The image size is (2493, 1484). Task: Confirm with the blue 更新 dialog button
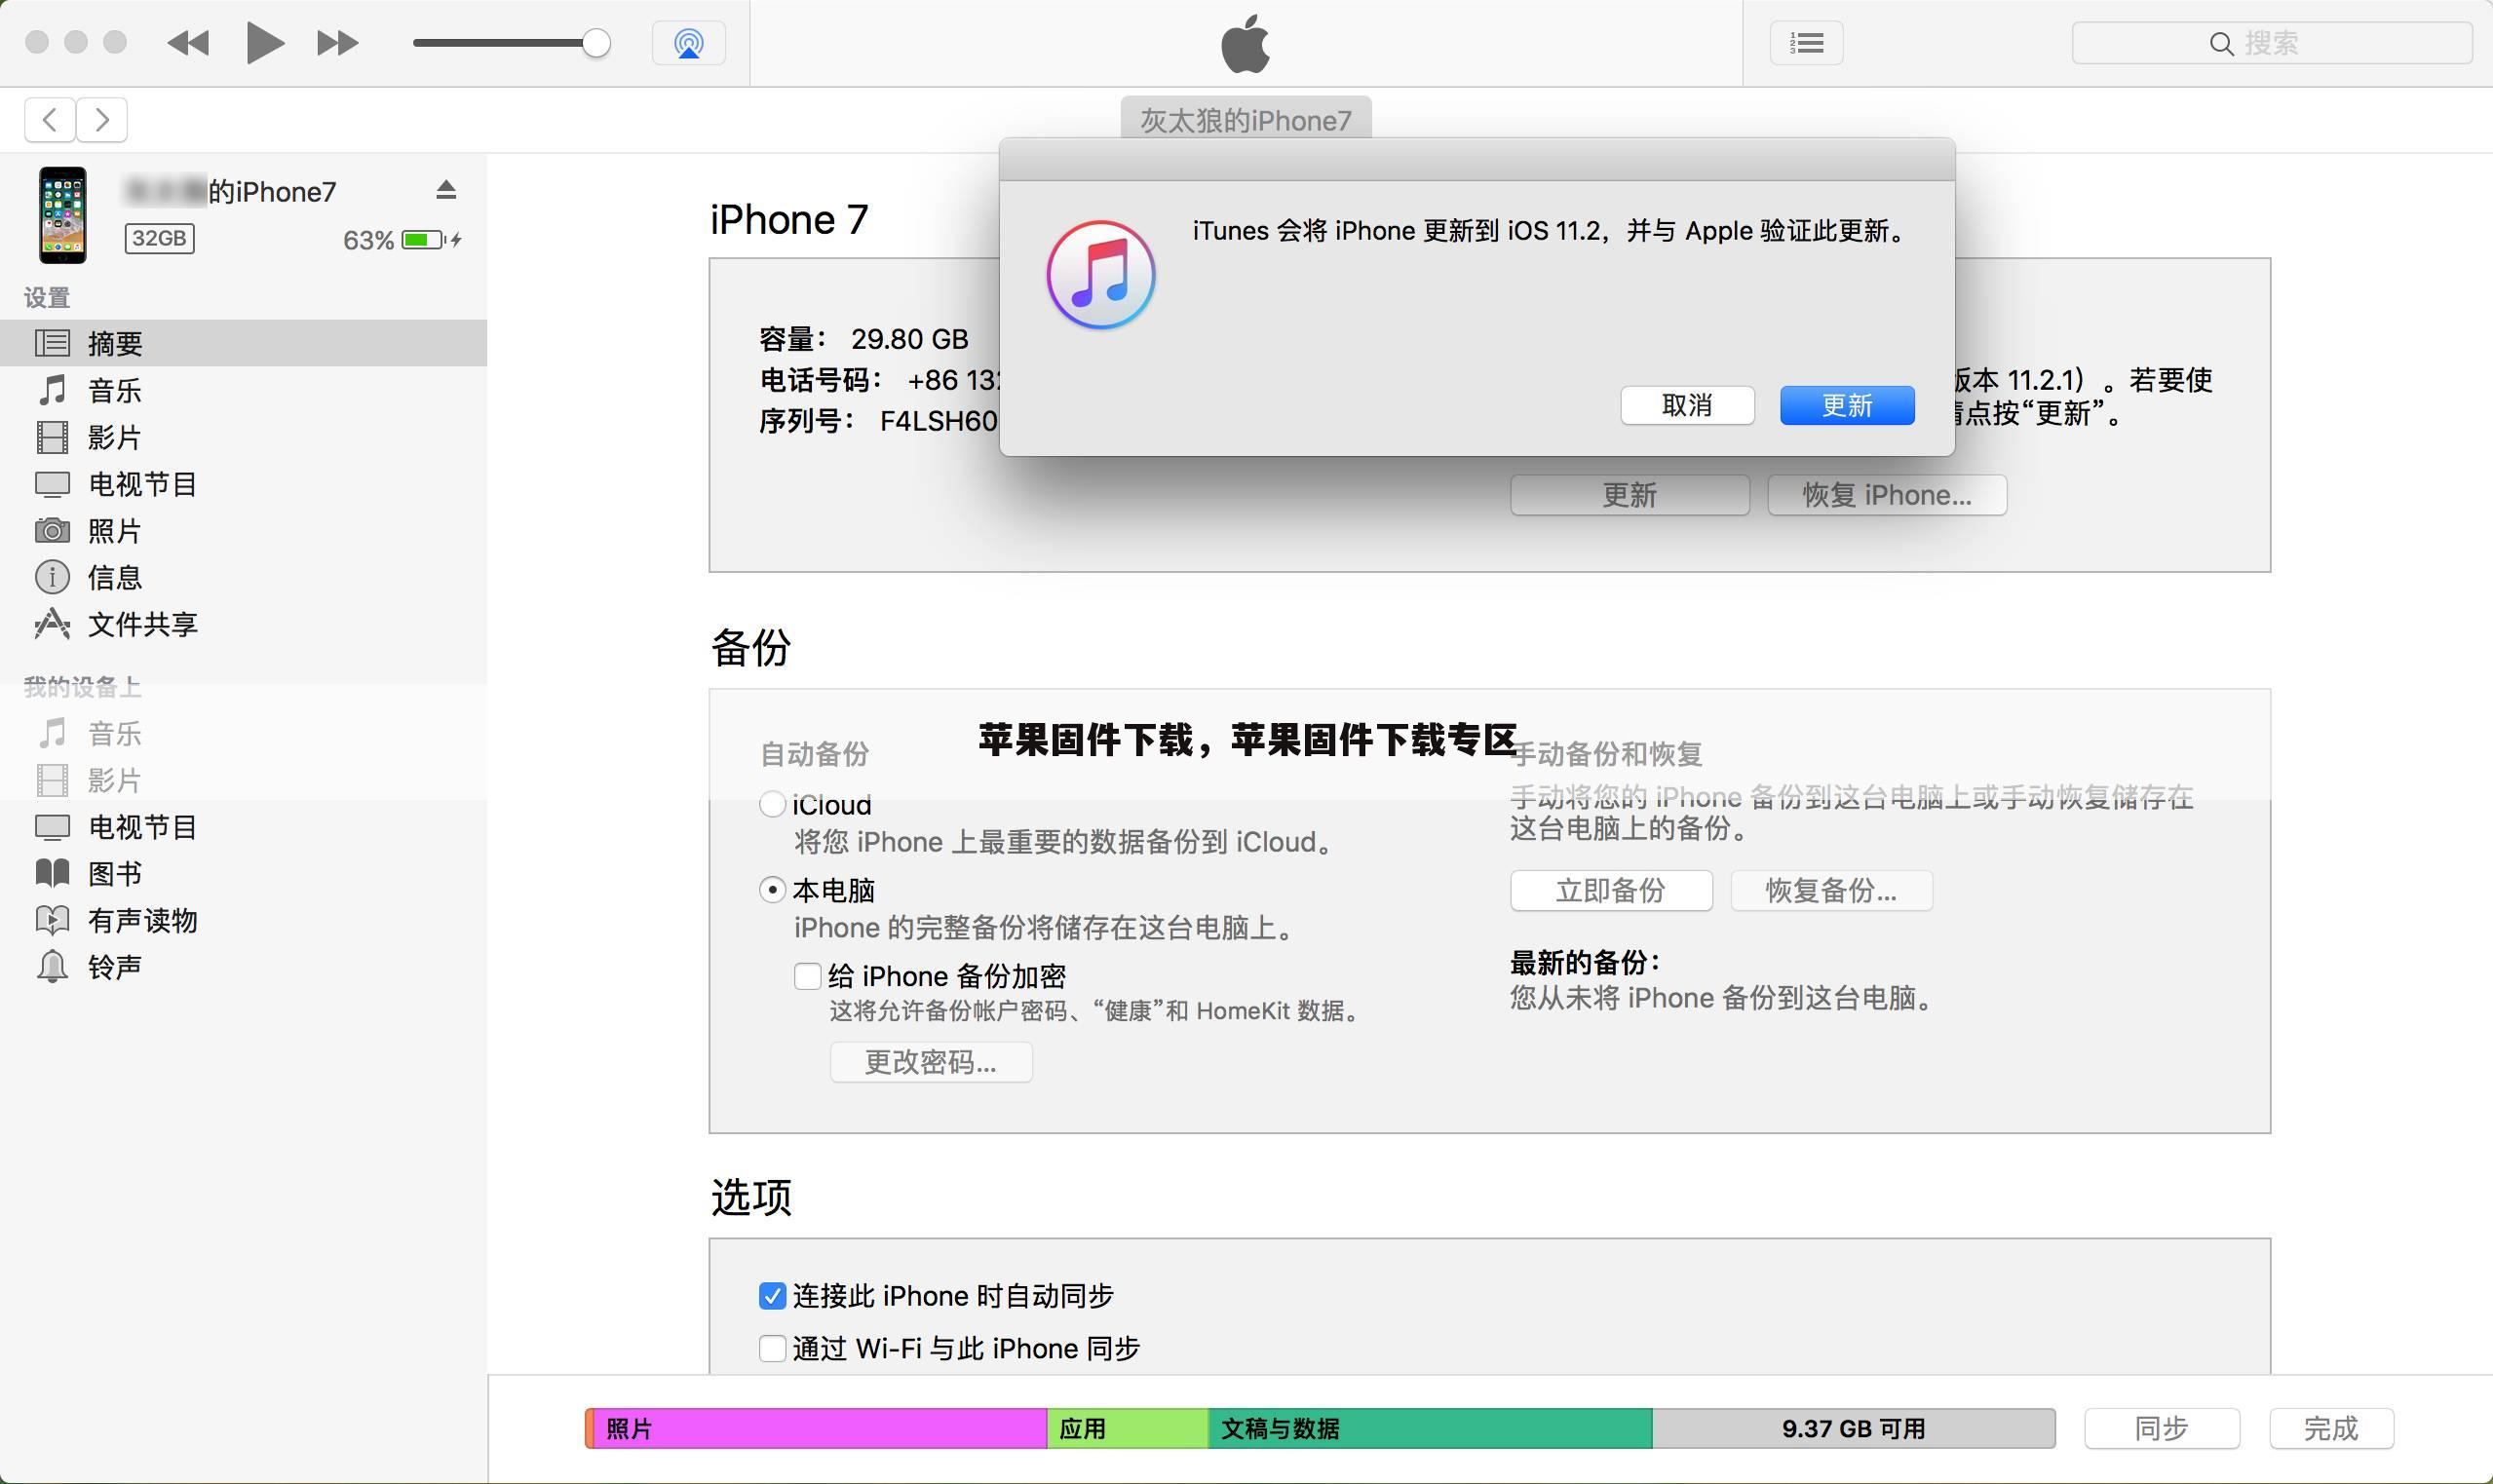click(1847, 405)
